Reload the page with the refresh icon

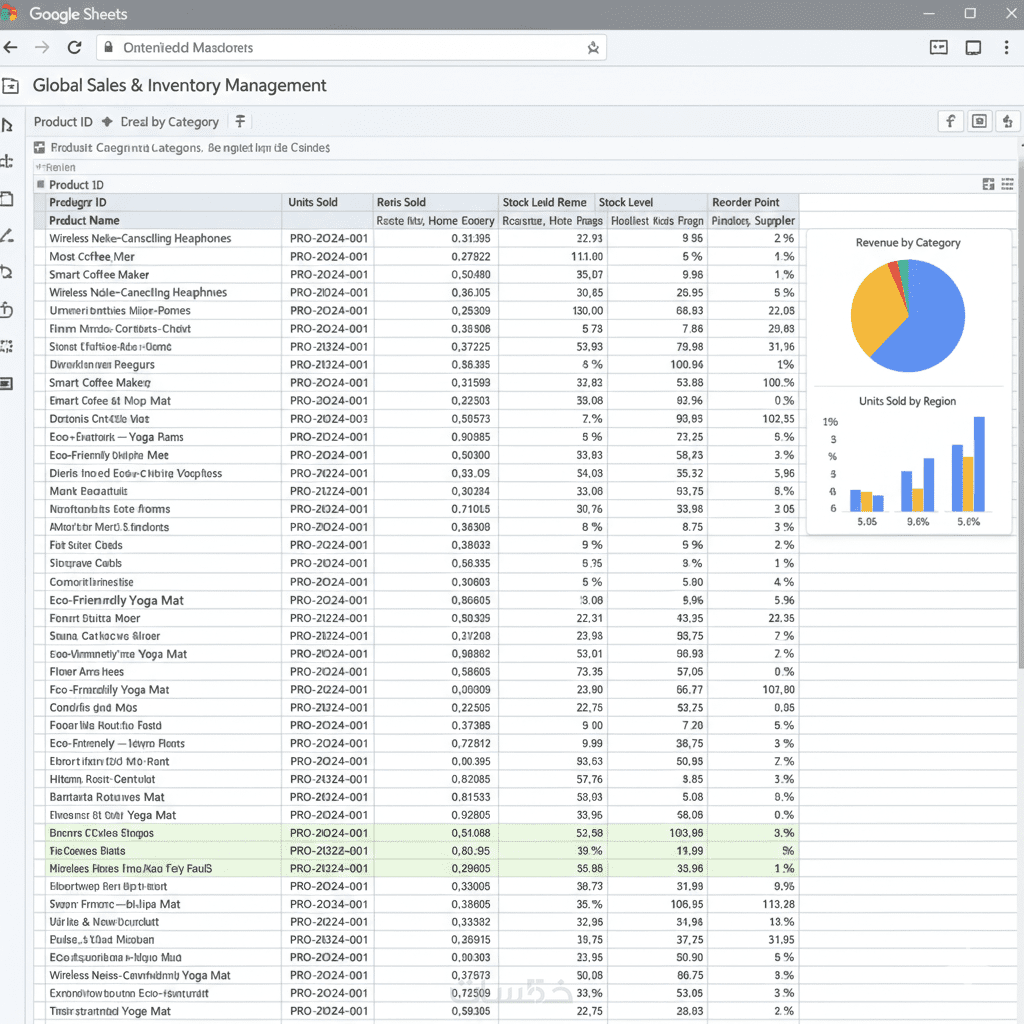[x=74, y=47]
